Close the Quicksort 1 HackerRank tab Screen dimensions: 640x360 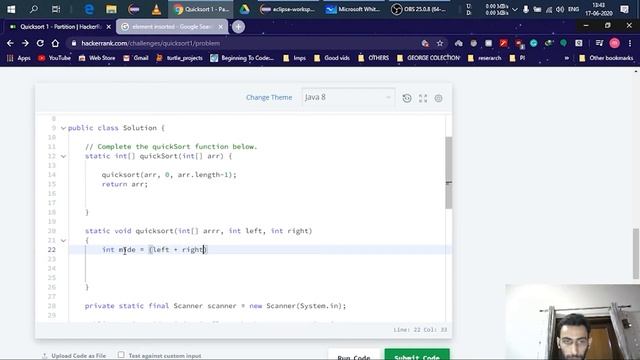pyautogui.click(x=109, y=27)
